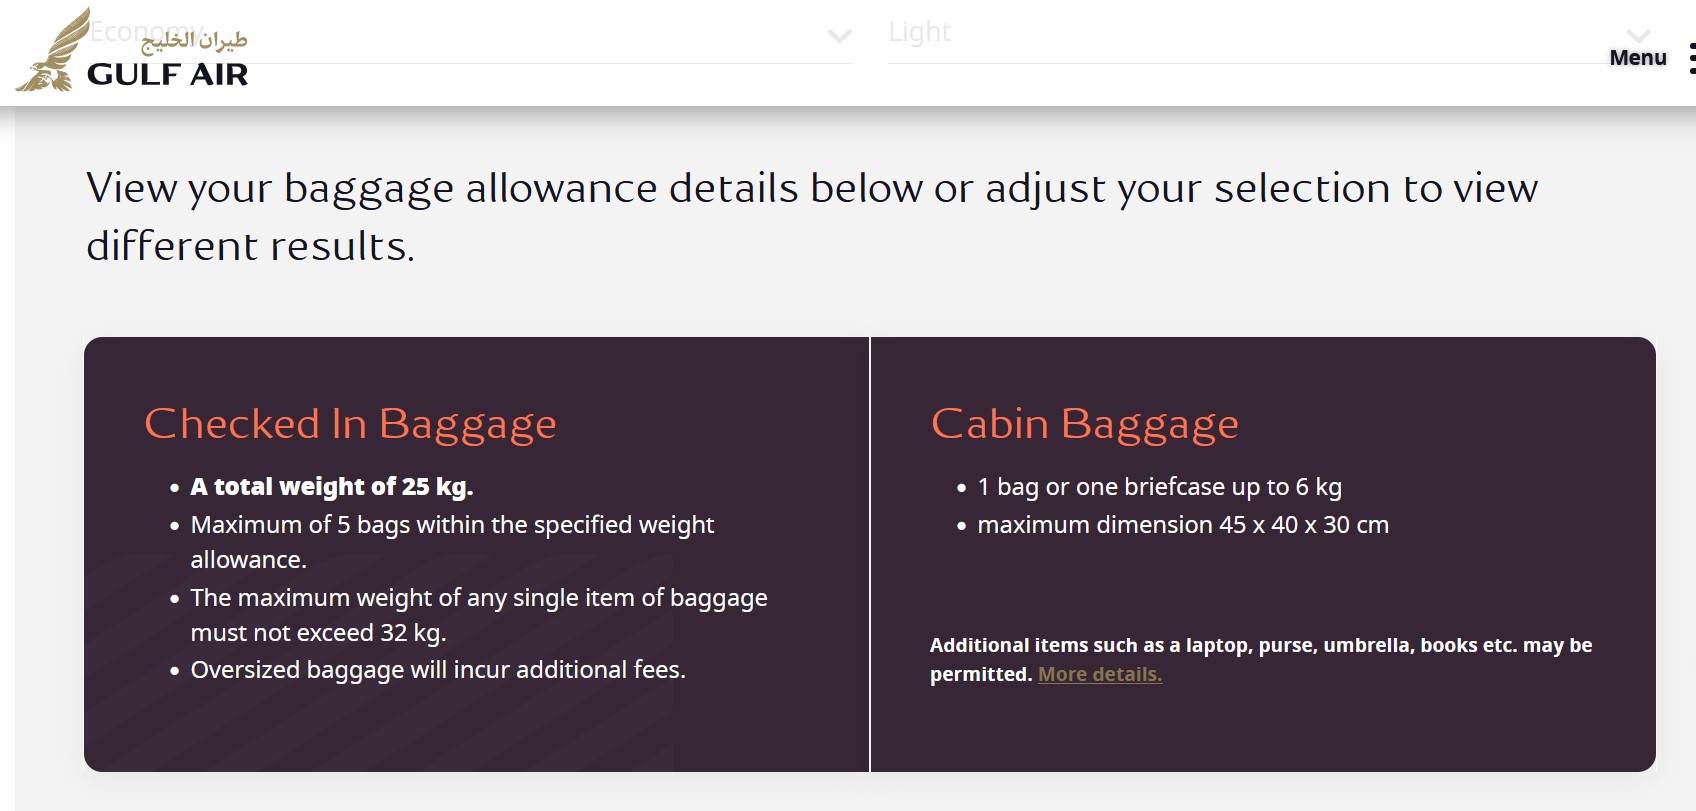The height and width of the screenshot is (811, 1696).
Task: Click the GULF AIR wordmark
Action: (167, 75)
